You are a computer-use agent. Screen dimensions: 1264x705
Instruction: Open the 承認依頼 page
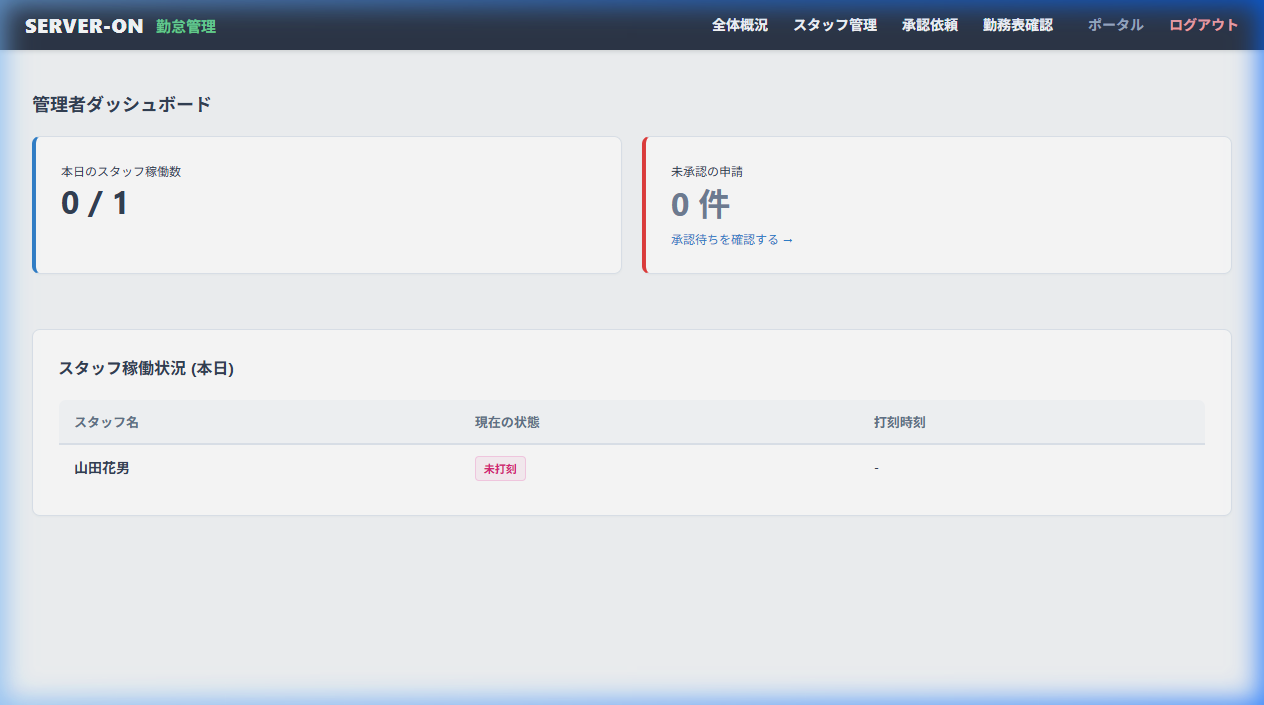pos(930,25)
